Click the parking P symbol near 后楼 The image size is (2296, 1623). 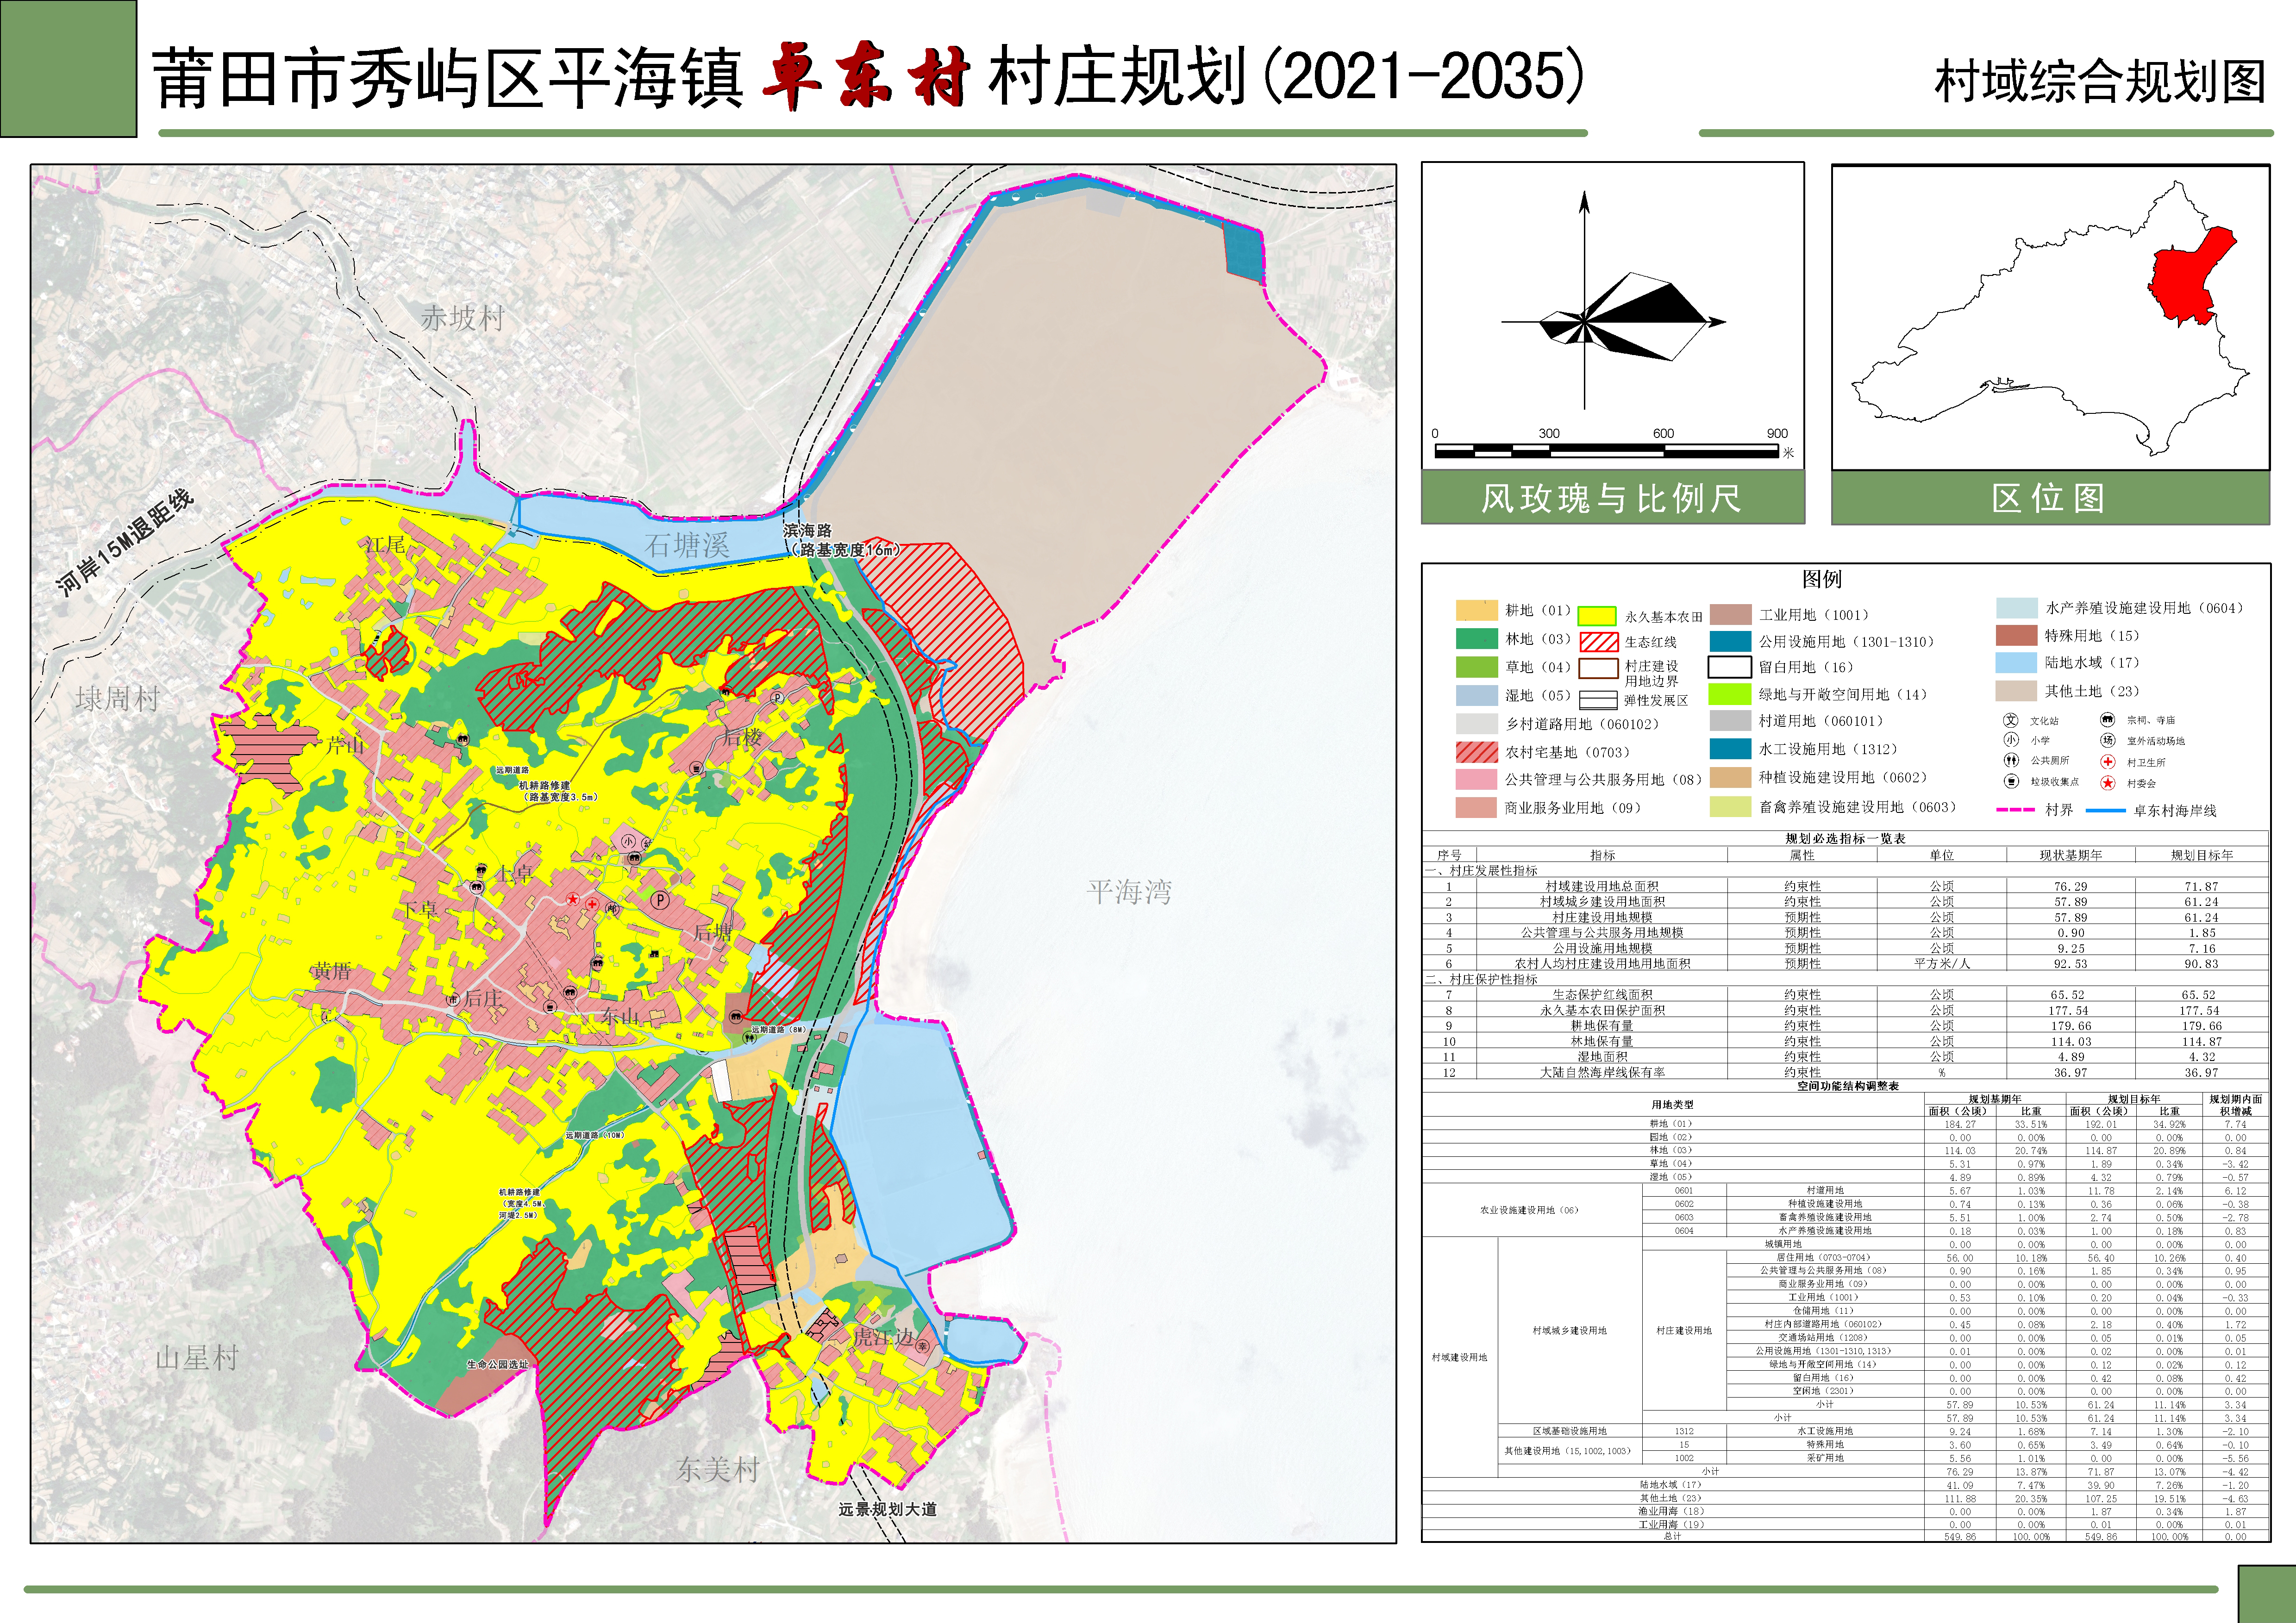click(x=777, y=697)
